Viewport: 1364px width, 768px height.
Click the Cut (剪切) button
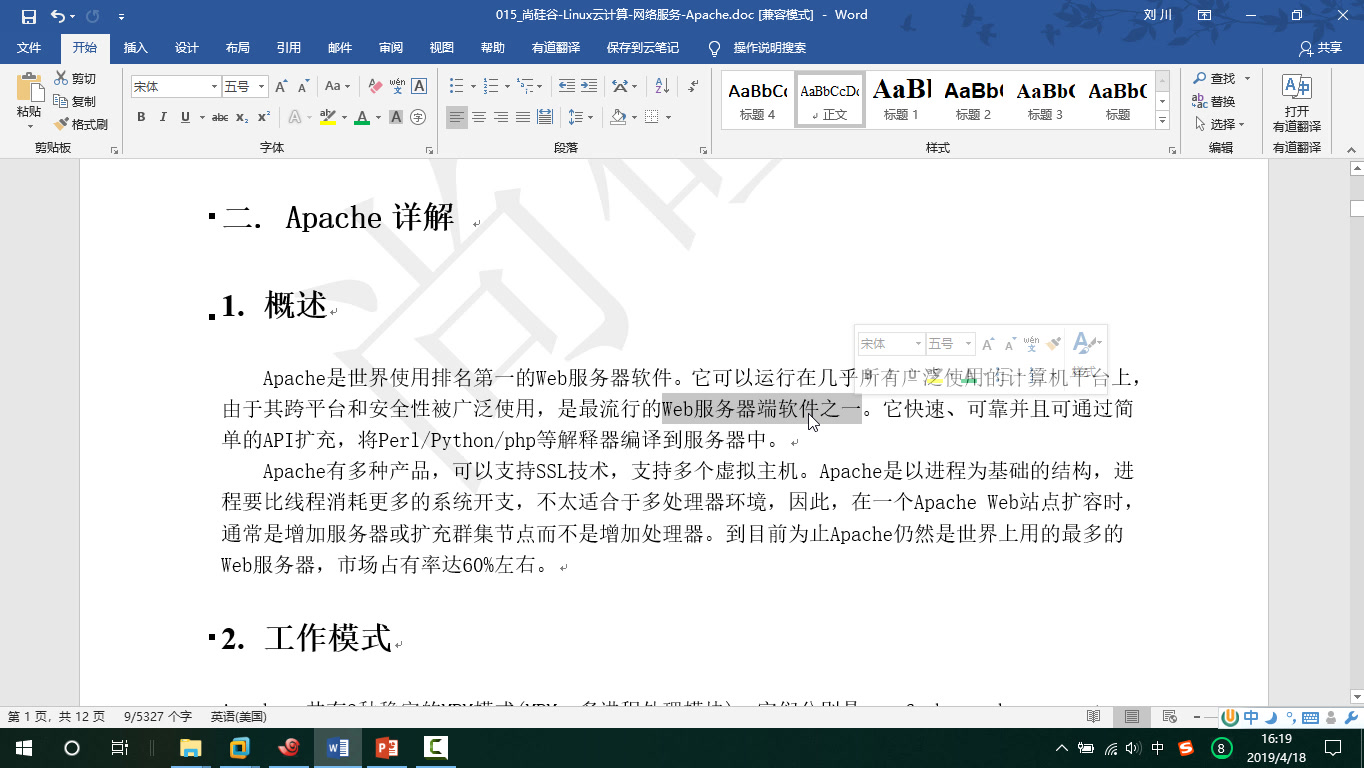point(76,79)
